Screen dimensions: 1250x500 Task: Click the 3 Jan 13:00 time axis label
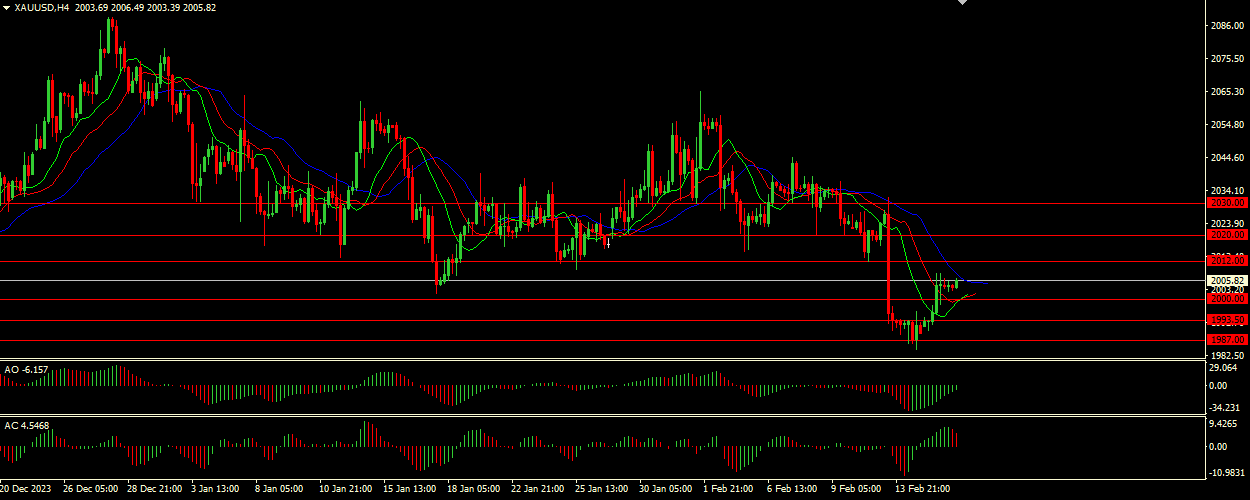point(215,490)
